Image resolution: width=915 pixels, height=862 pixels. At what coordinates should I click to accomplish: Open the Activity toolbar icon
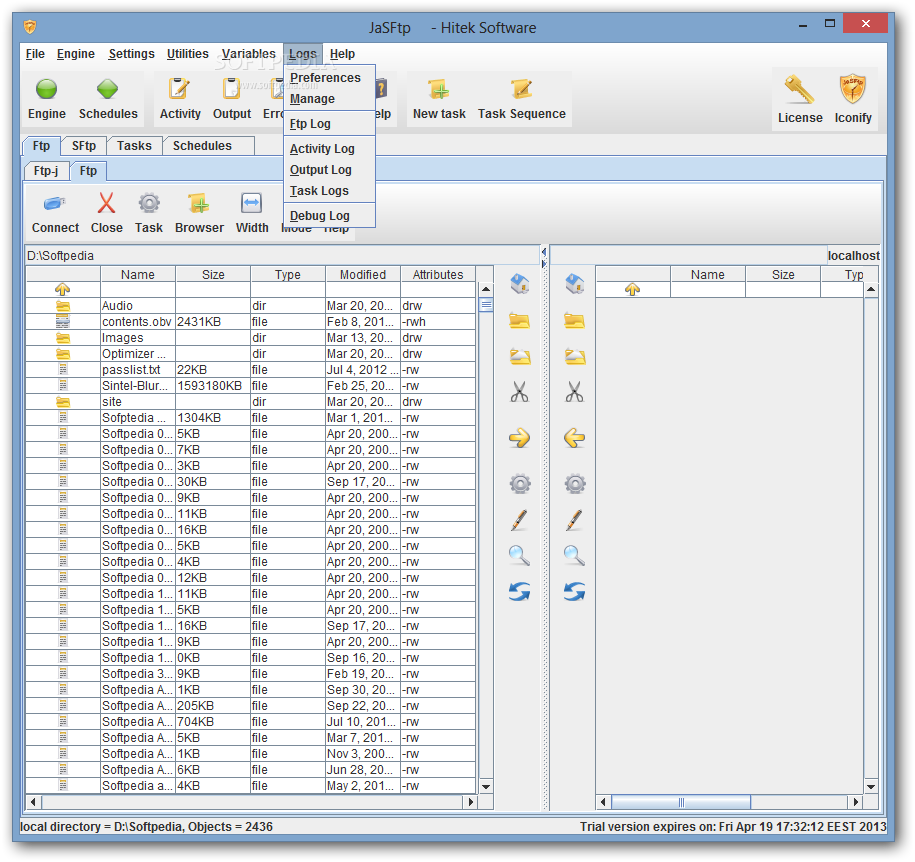[179, 89]
